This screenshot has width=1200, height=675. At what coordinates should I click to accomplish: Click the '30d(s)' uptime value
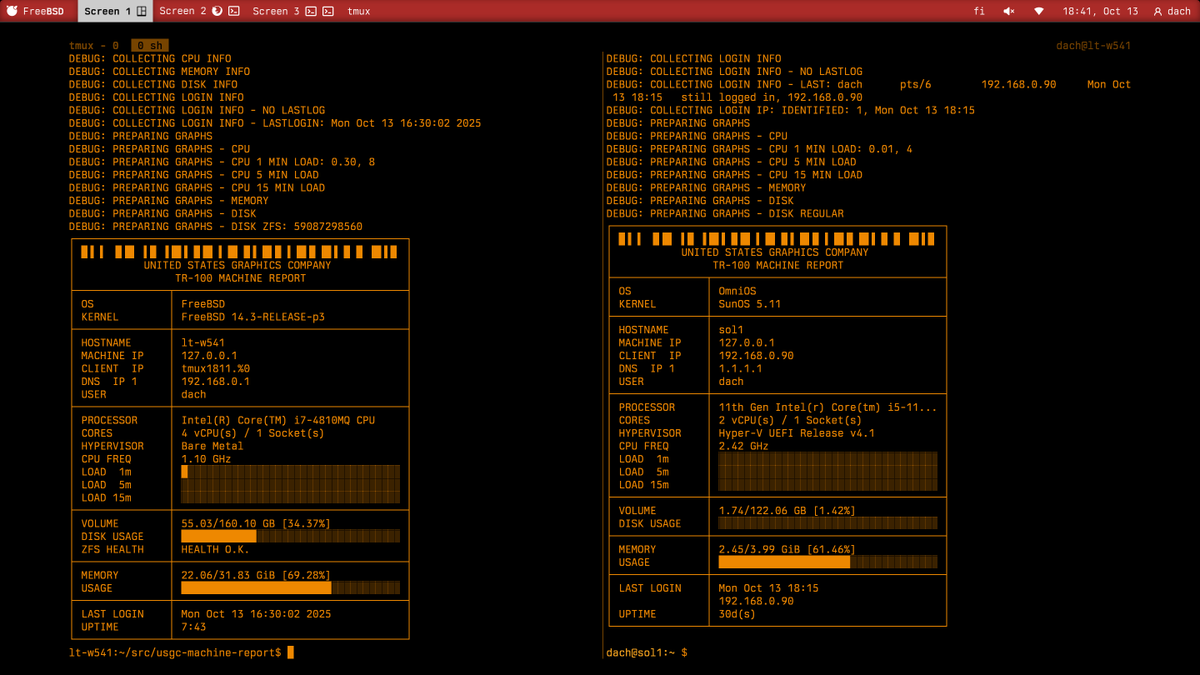pyautogui.click(x=738, y=614)
